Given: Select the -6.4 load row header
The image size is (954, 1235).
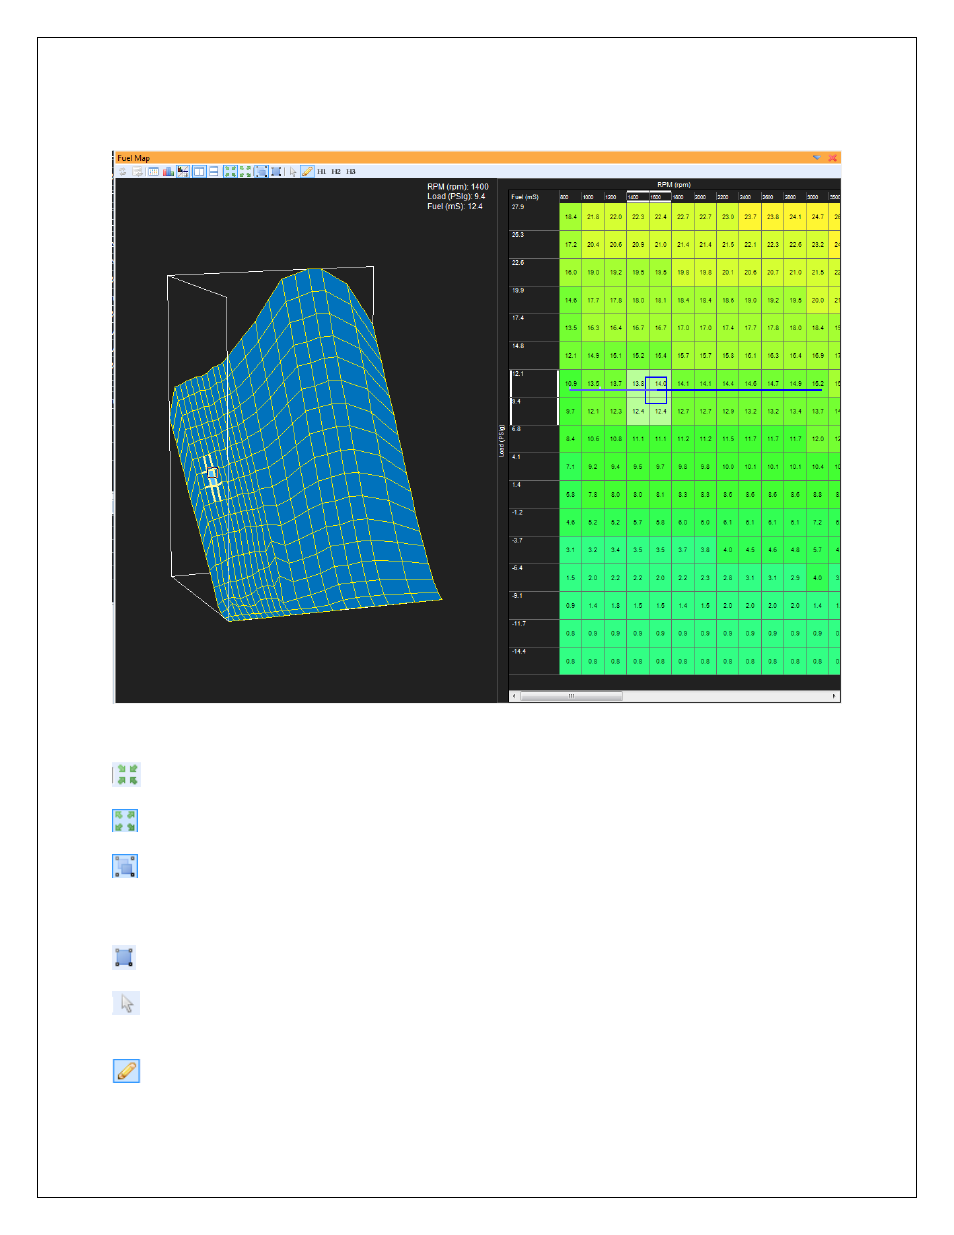Looking at the screenshot, I should click(x=534, y=577).
